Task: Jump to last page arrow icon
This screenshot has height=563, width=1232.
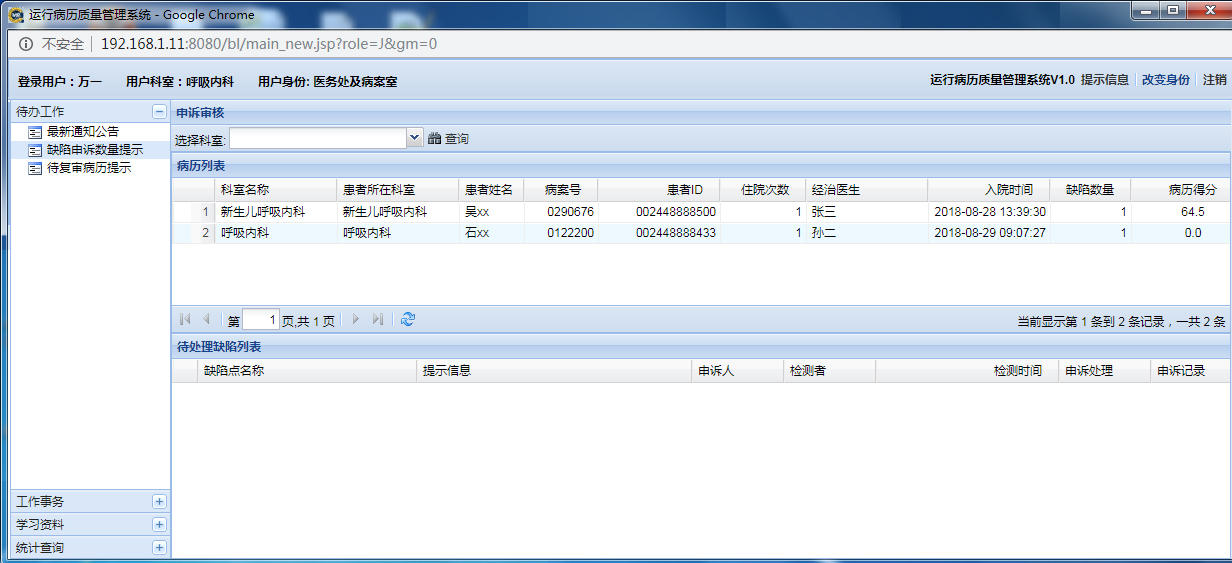Action: [x=378, y=320]
